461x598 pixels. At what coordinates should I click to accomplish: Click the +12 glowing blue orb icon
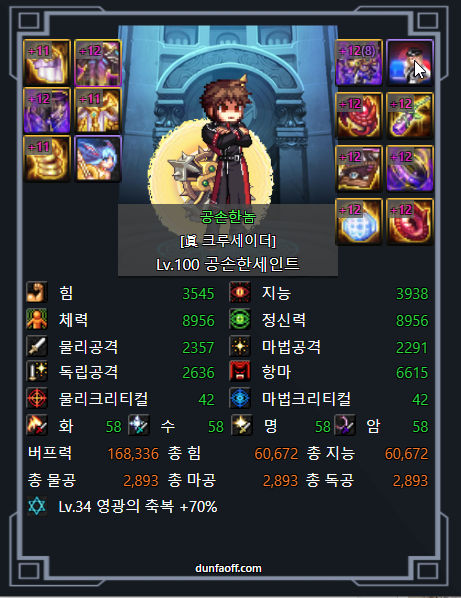click(x=359, y=221)
